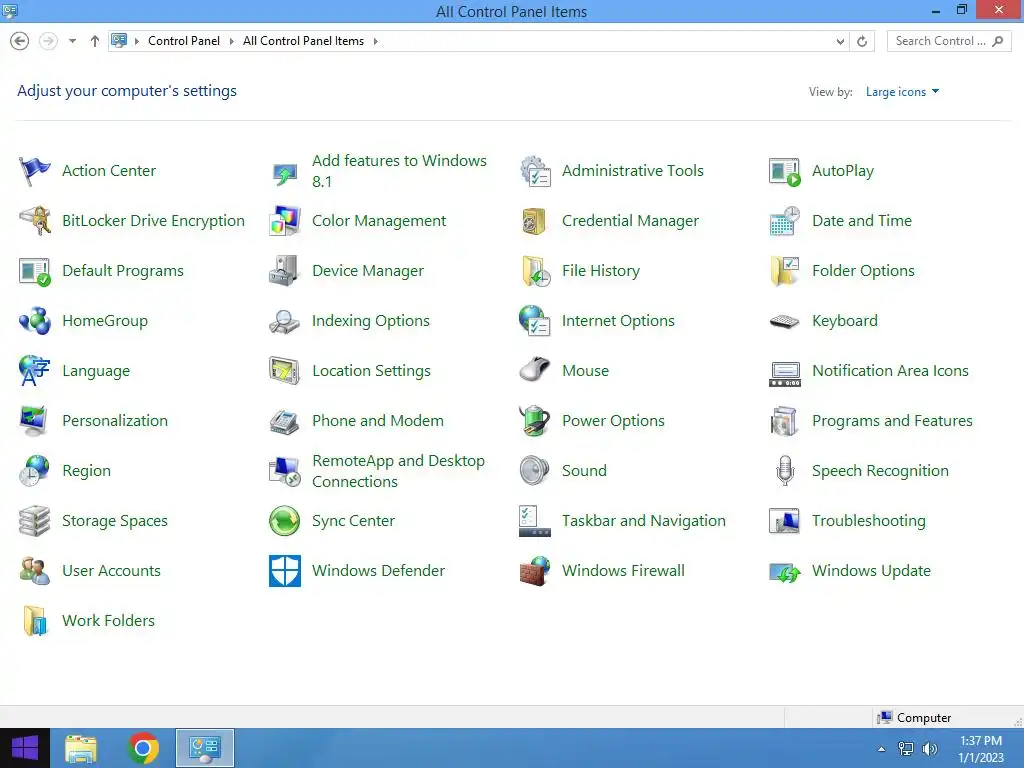Click Add features to Windows 8.1 link
Screen dimensions: 1024x768
[399, 171]
